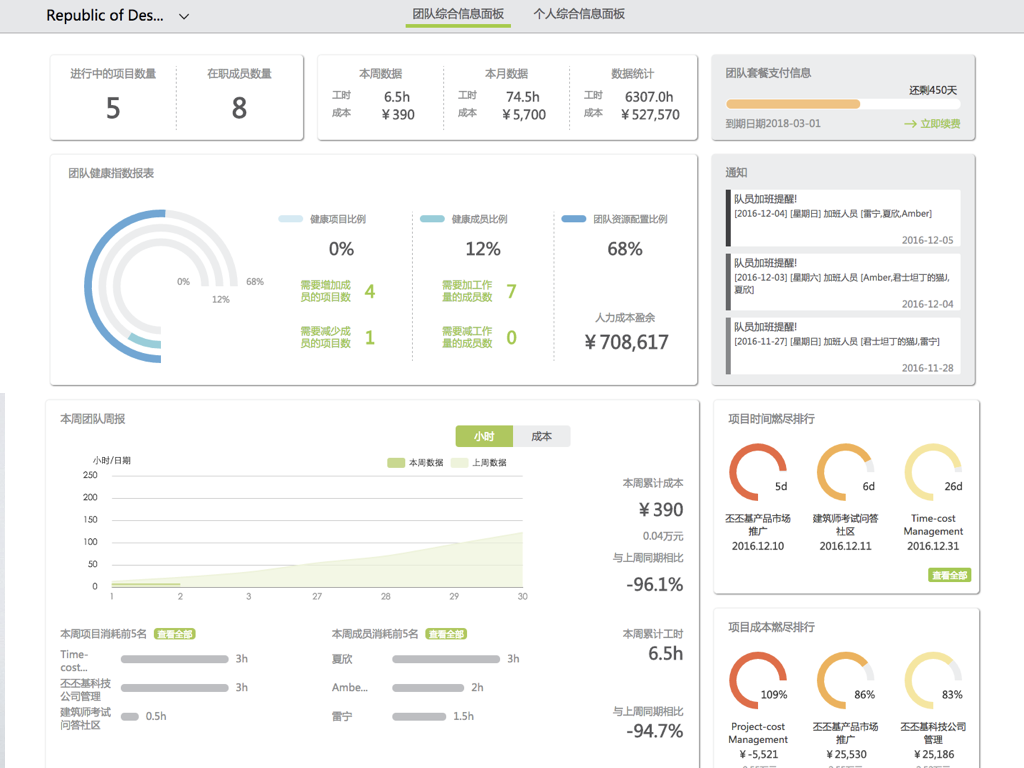
Task: Click the team plan progress bar
Action: tap(842, 104)
